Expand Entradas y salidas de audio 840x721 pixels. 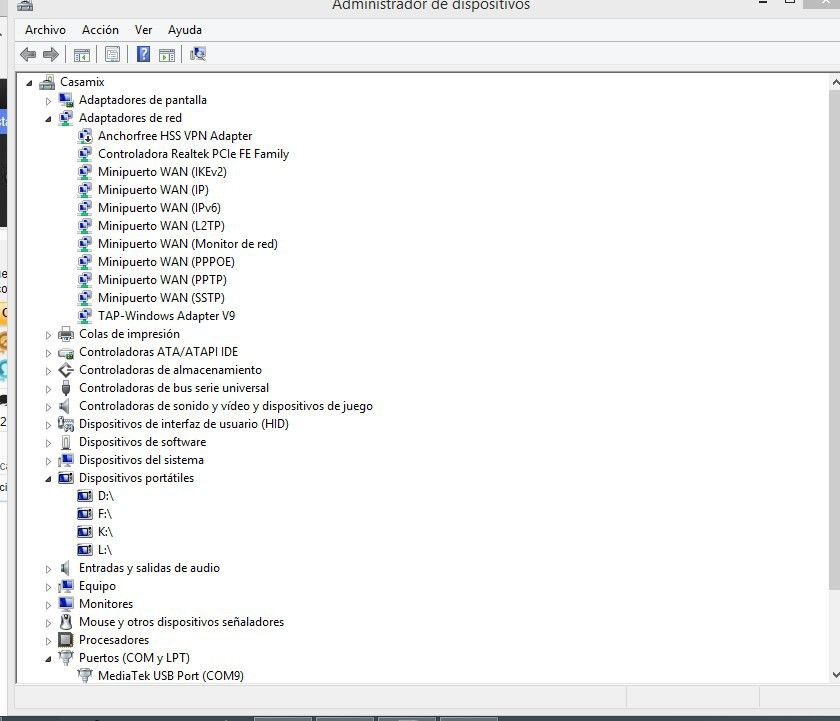coord(48,569)
